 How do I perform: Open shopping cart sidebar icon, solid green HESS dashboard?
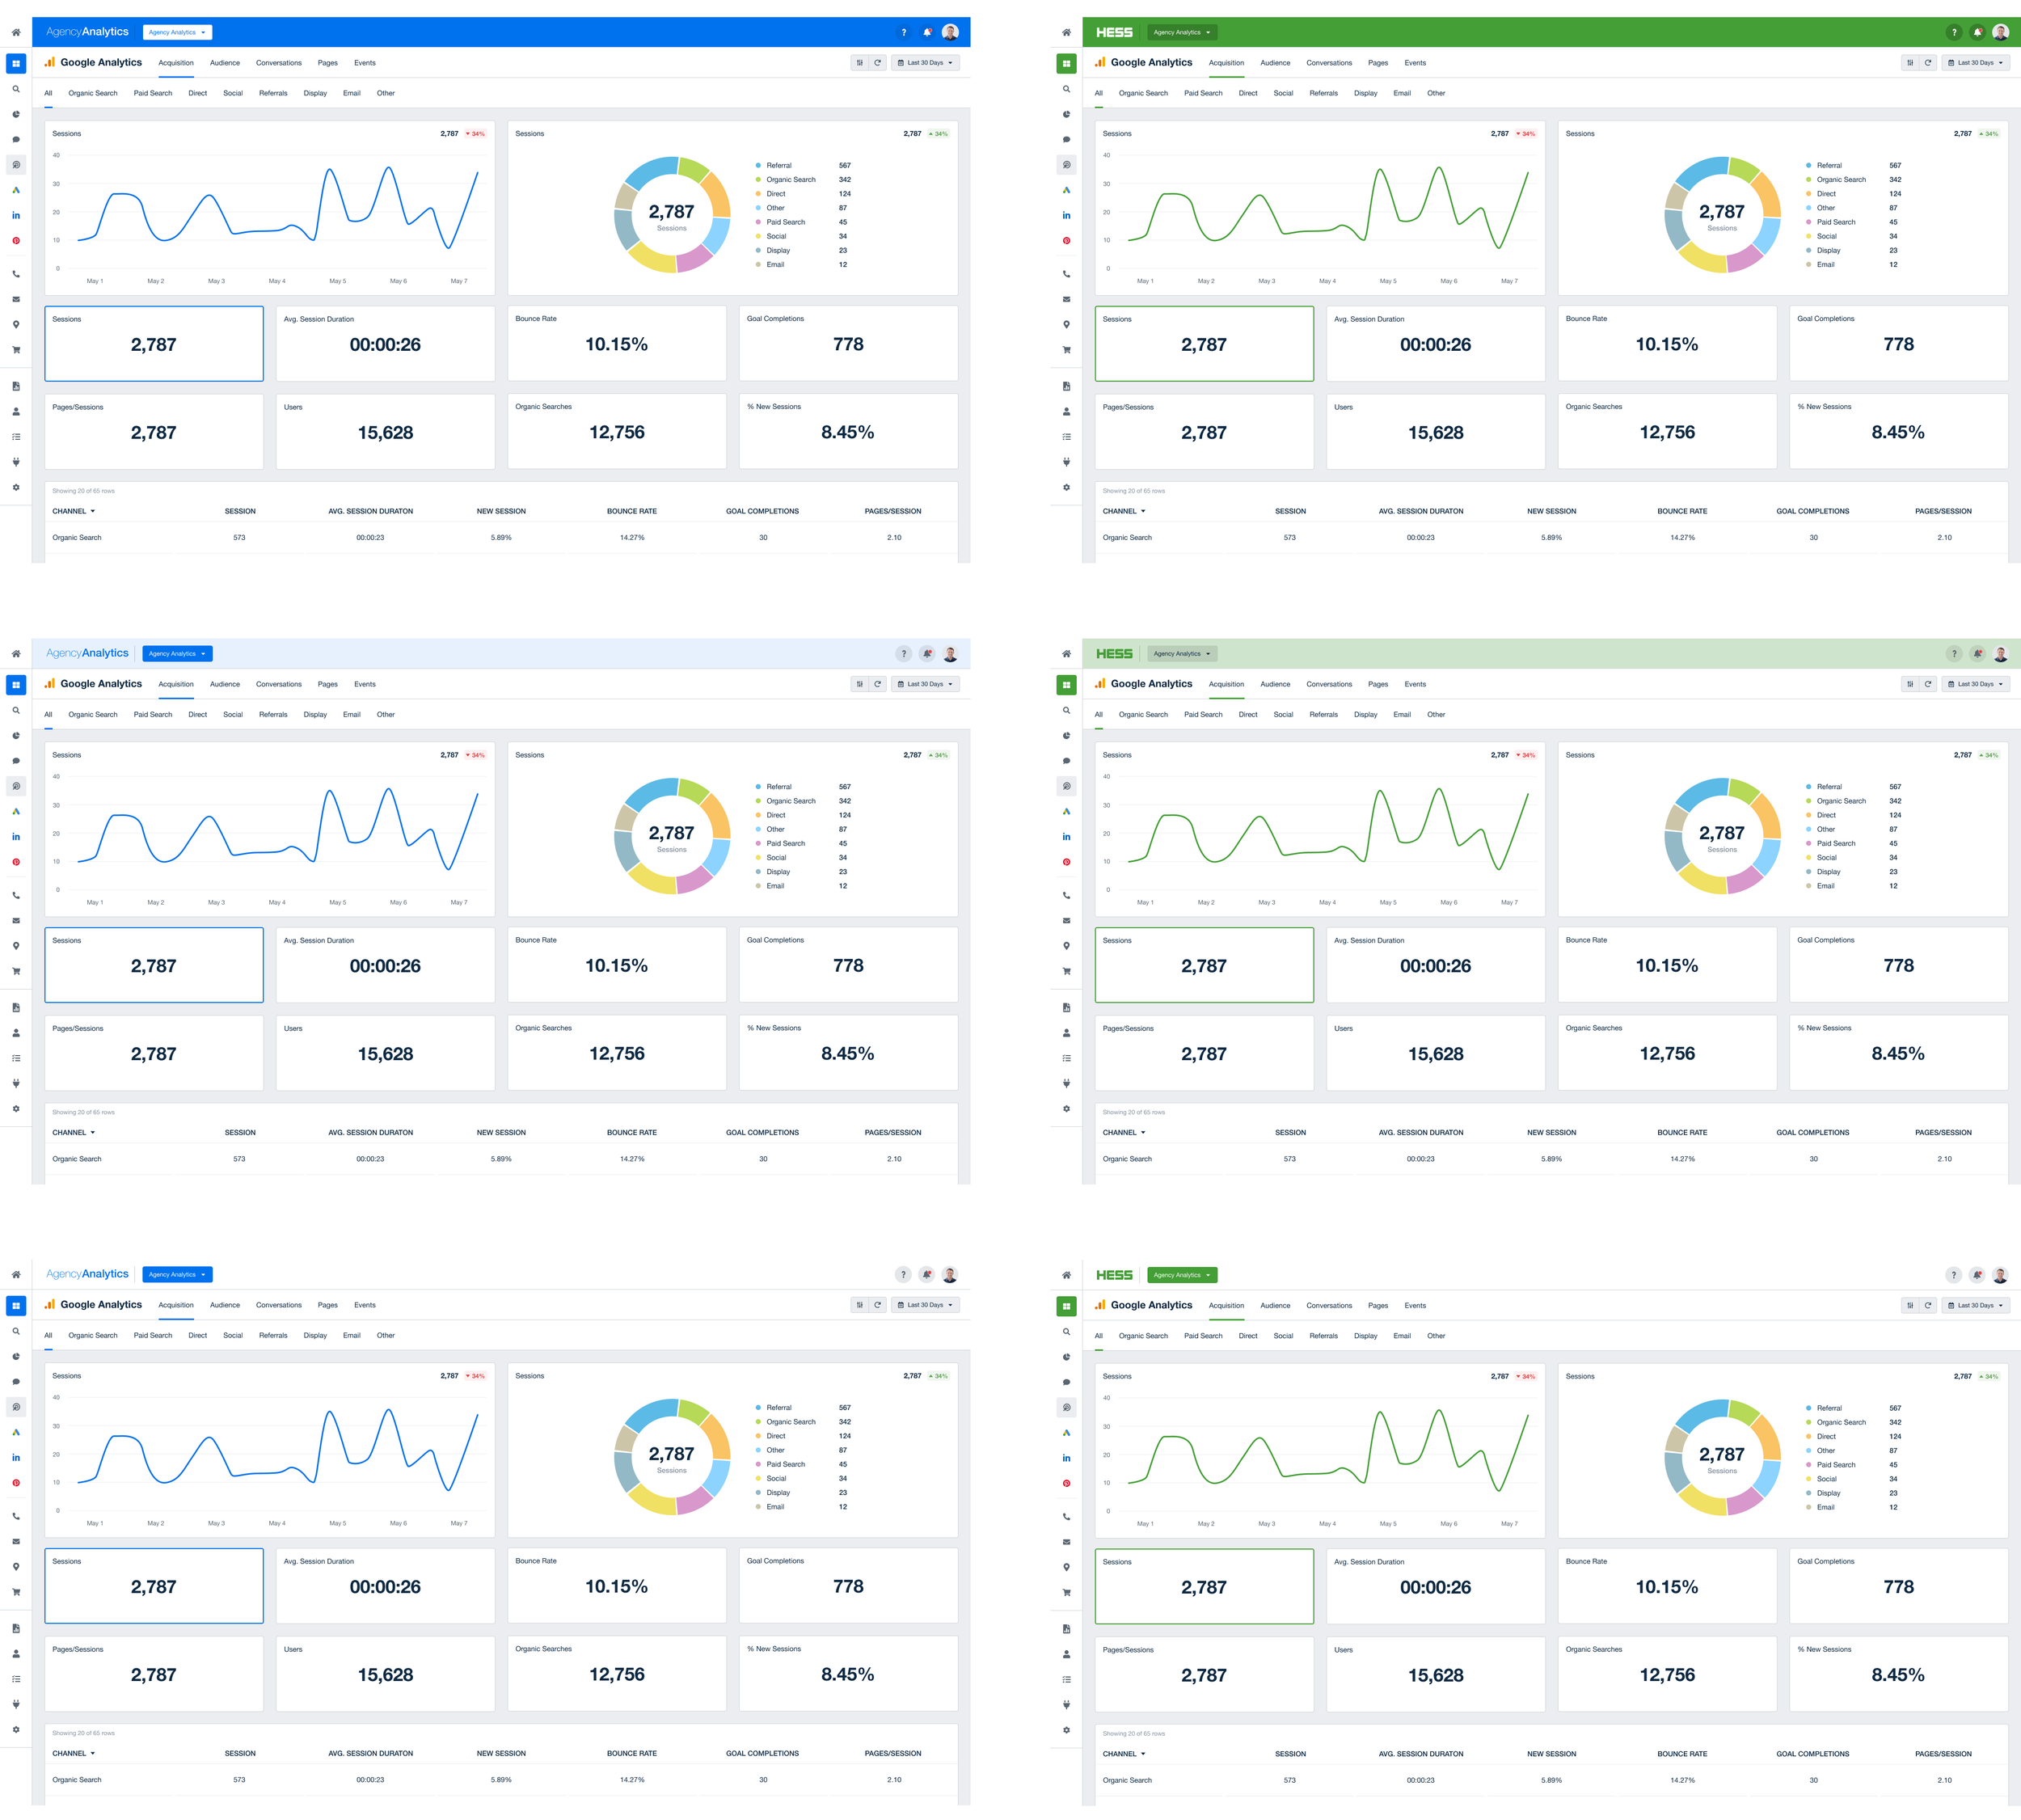1066,350
